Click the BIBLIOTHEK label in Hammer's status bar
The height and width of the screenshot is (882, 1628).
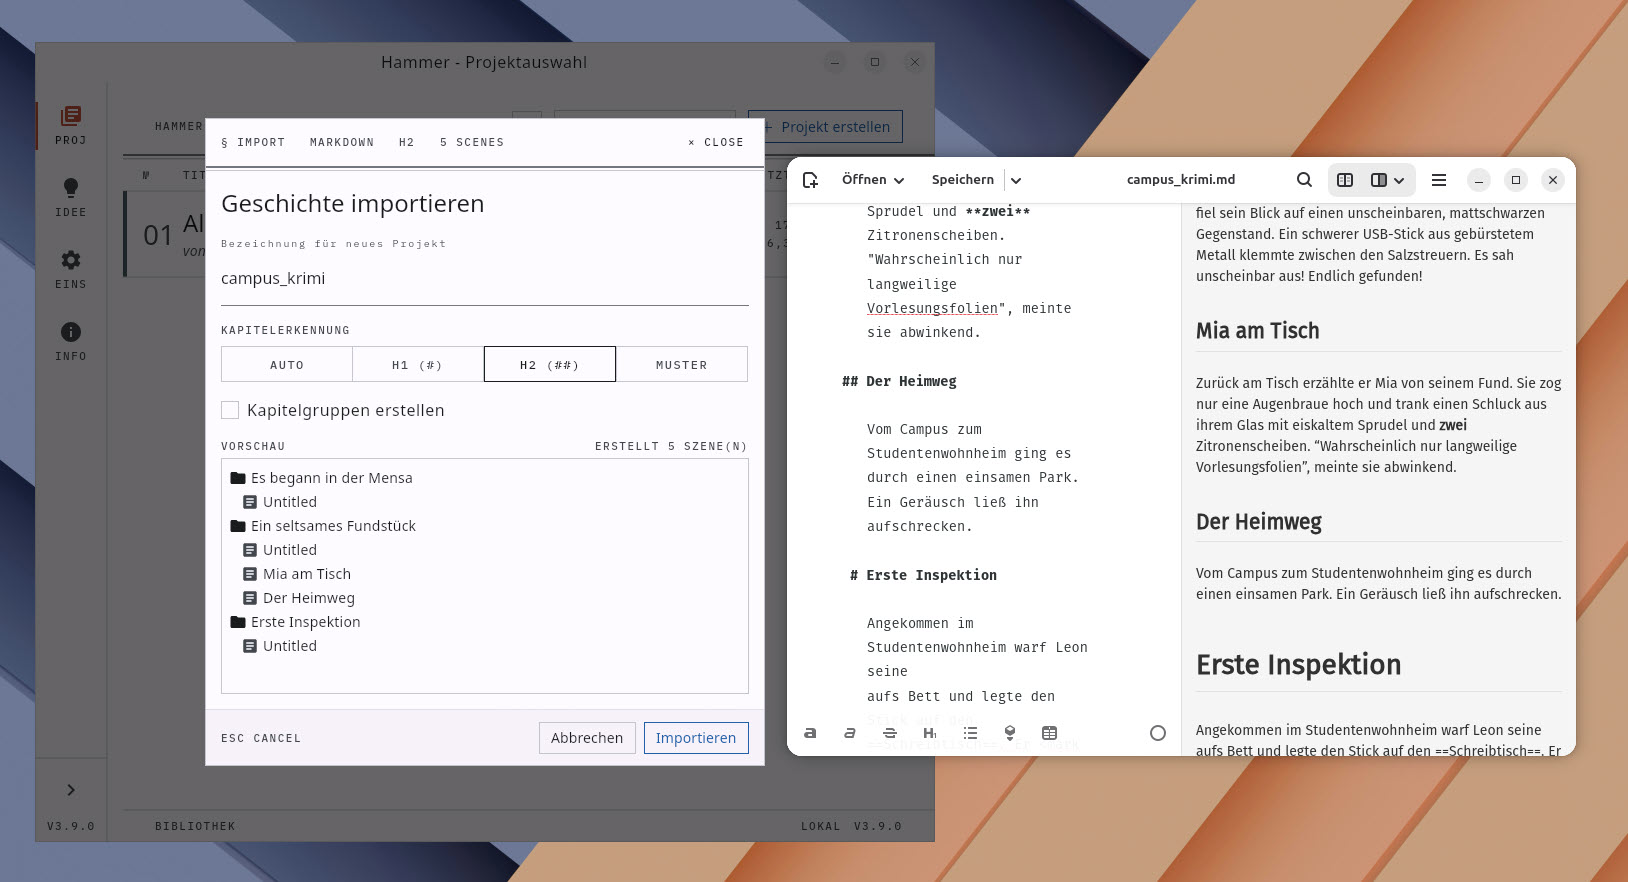tap(195, 826)
